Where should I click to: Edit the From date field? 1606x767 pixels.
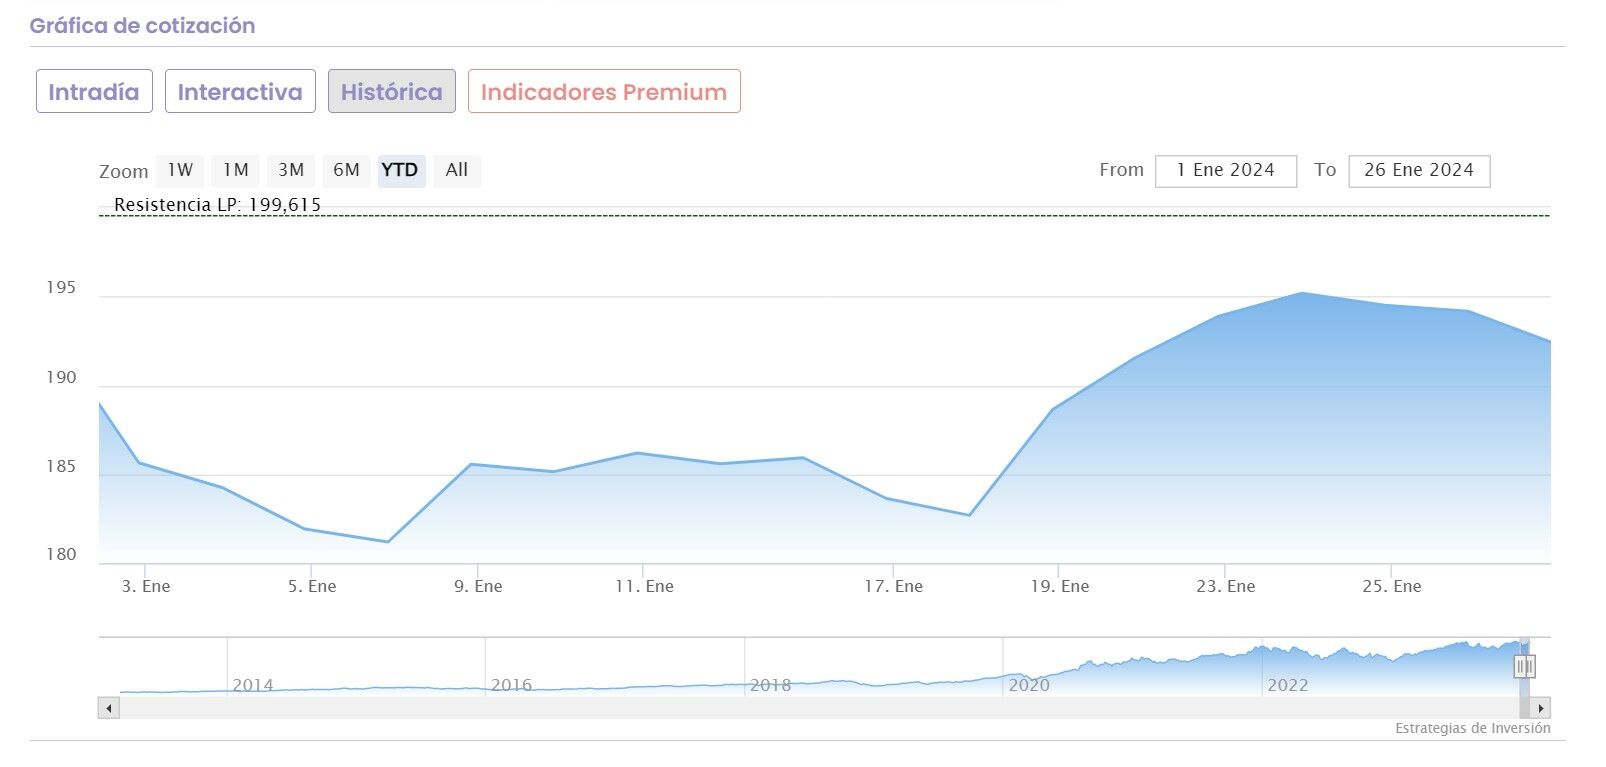click(1225, 170)
